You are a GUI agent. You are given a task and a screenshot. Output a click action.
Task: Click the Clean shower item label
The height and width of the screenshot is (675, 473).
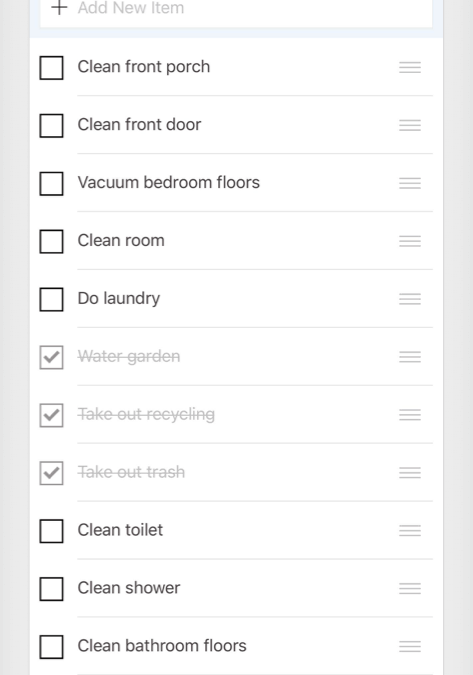pos(129,588)
